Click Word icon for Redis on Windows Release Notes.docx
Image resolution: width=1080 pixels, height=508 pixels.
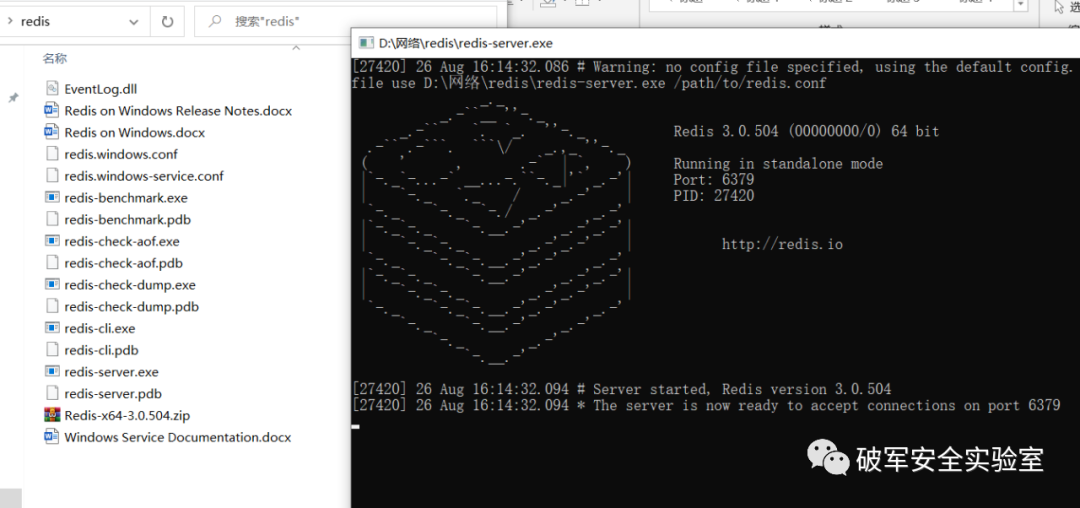coord(52,110)
